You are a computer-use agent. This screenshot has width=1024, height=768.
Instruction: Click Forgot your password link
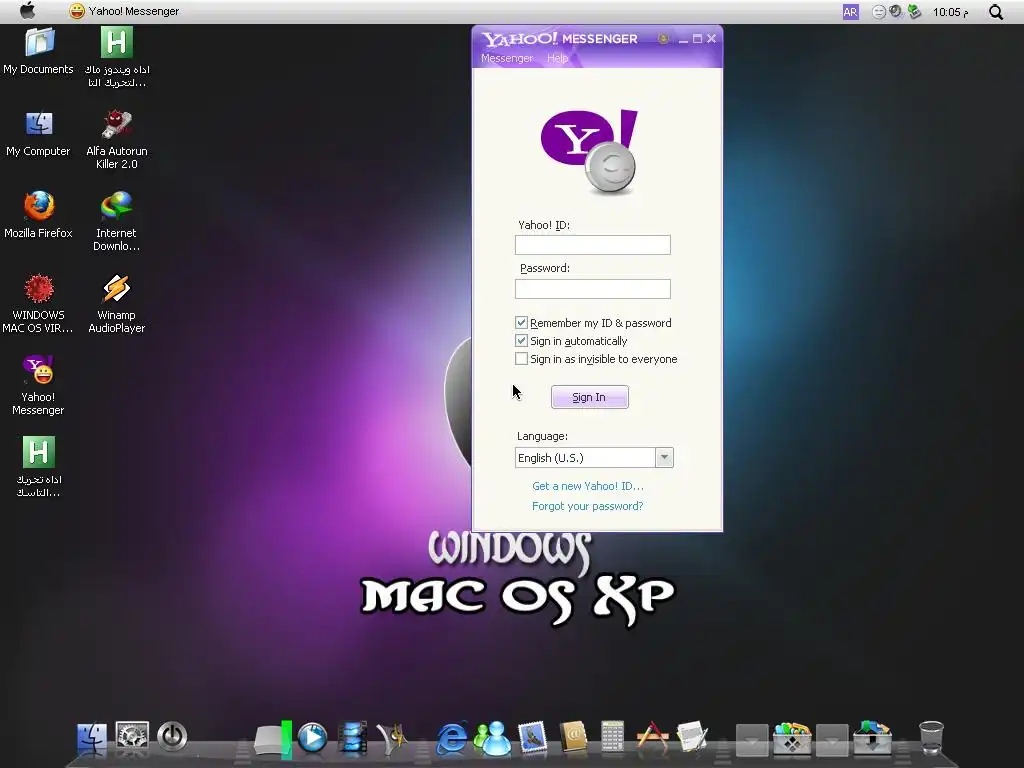coord(588,506)
